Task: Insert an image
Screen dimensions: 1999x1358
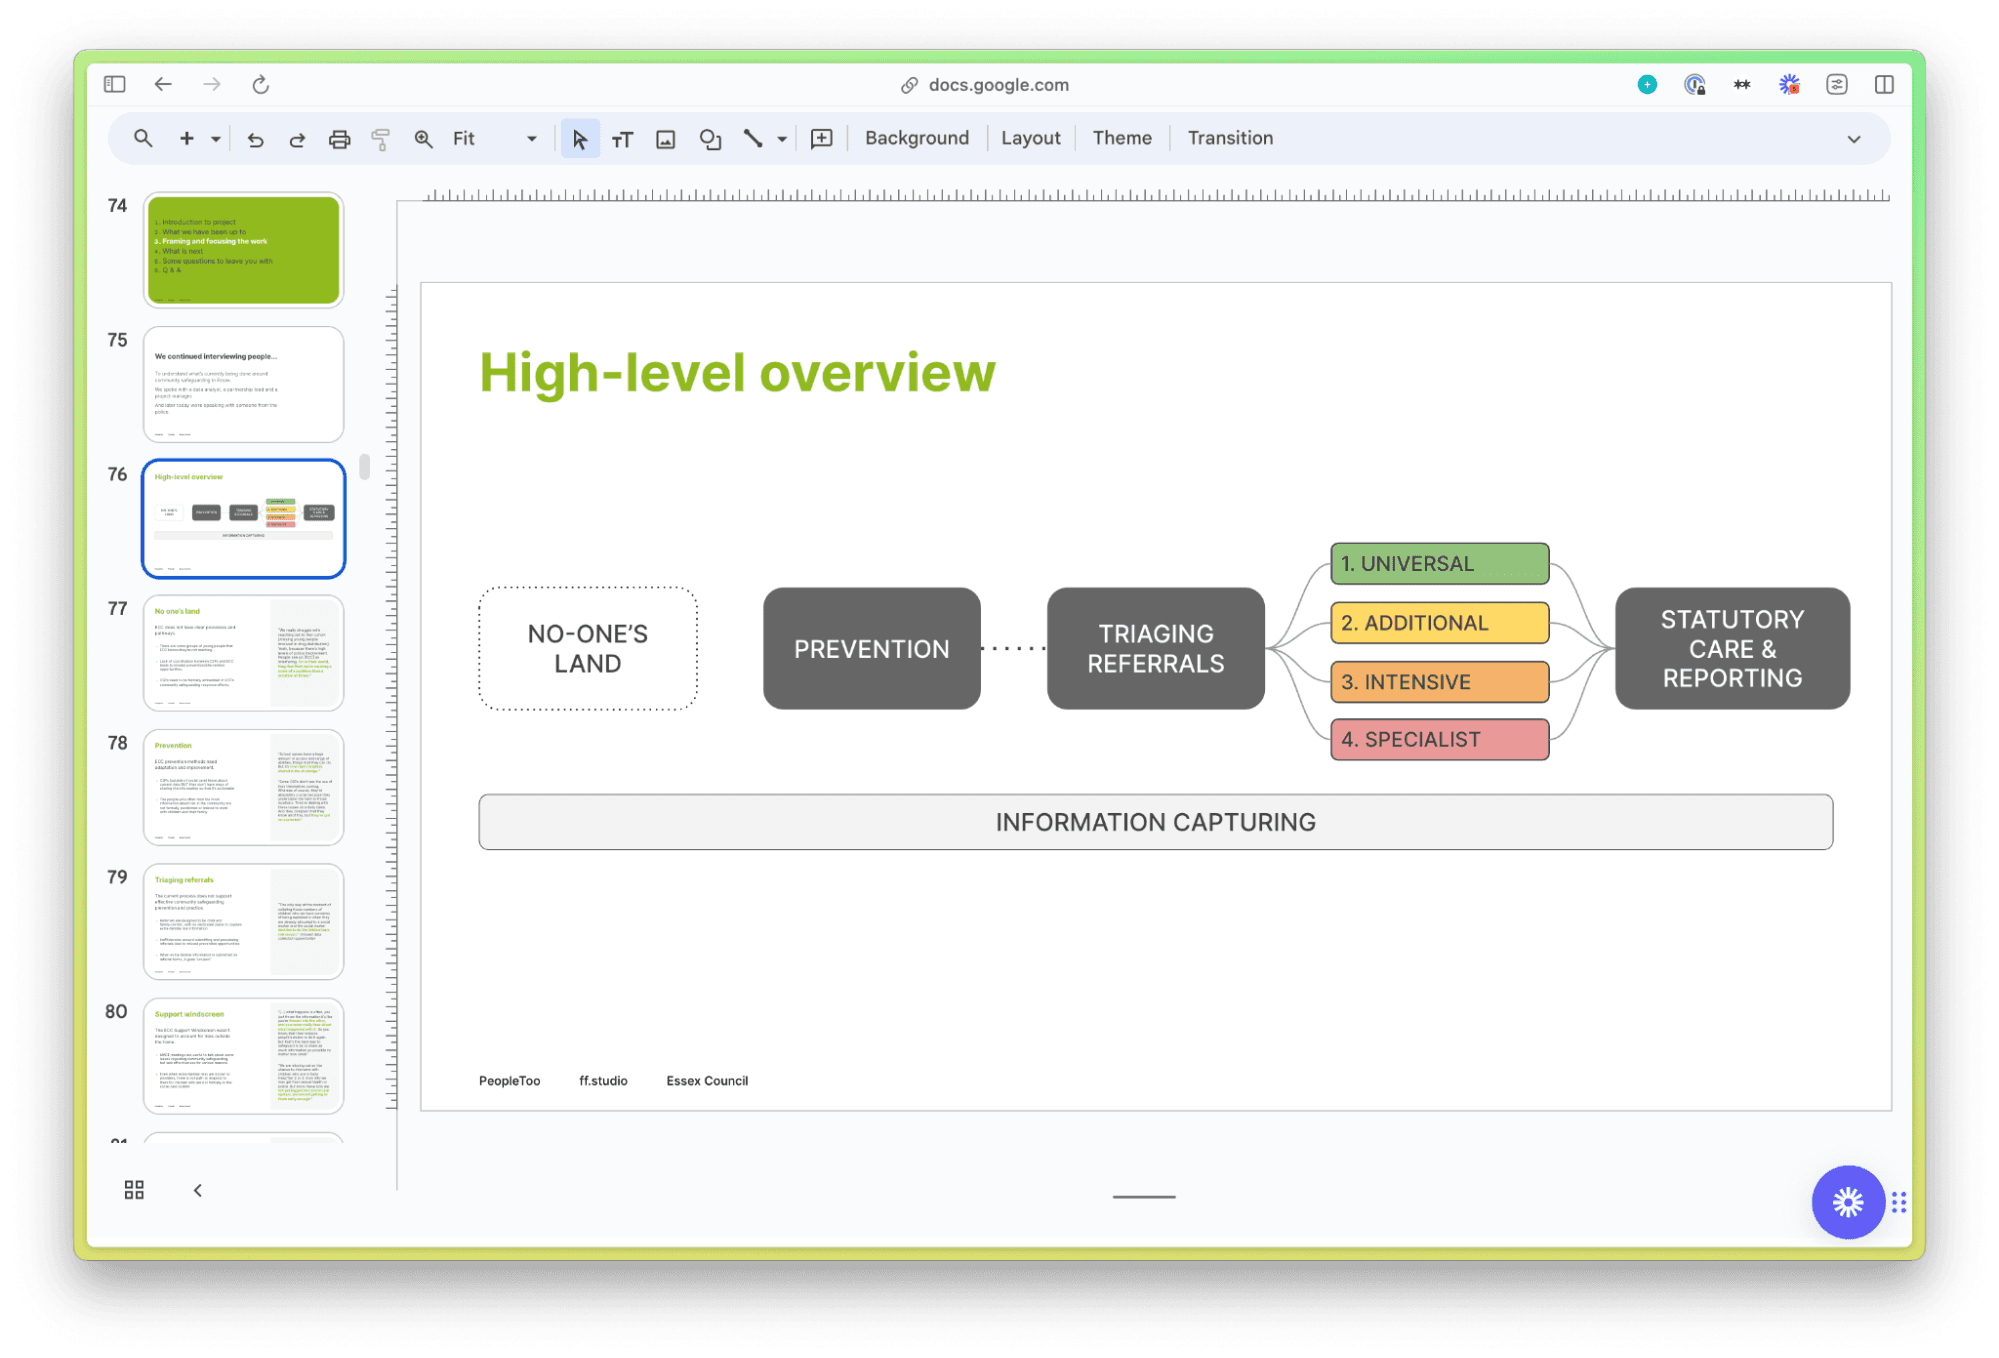Action: (665, 140)
